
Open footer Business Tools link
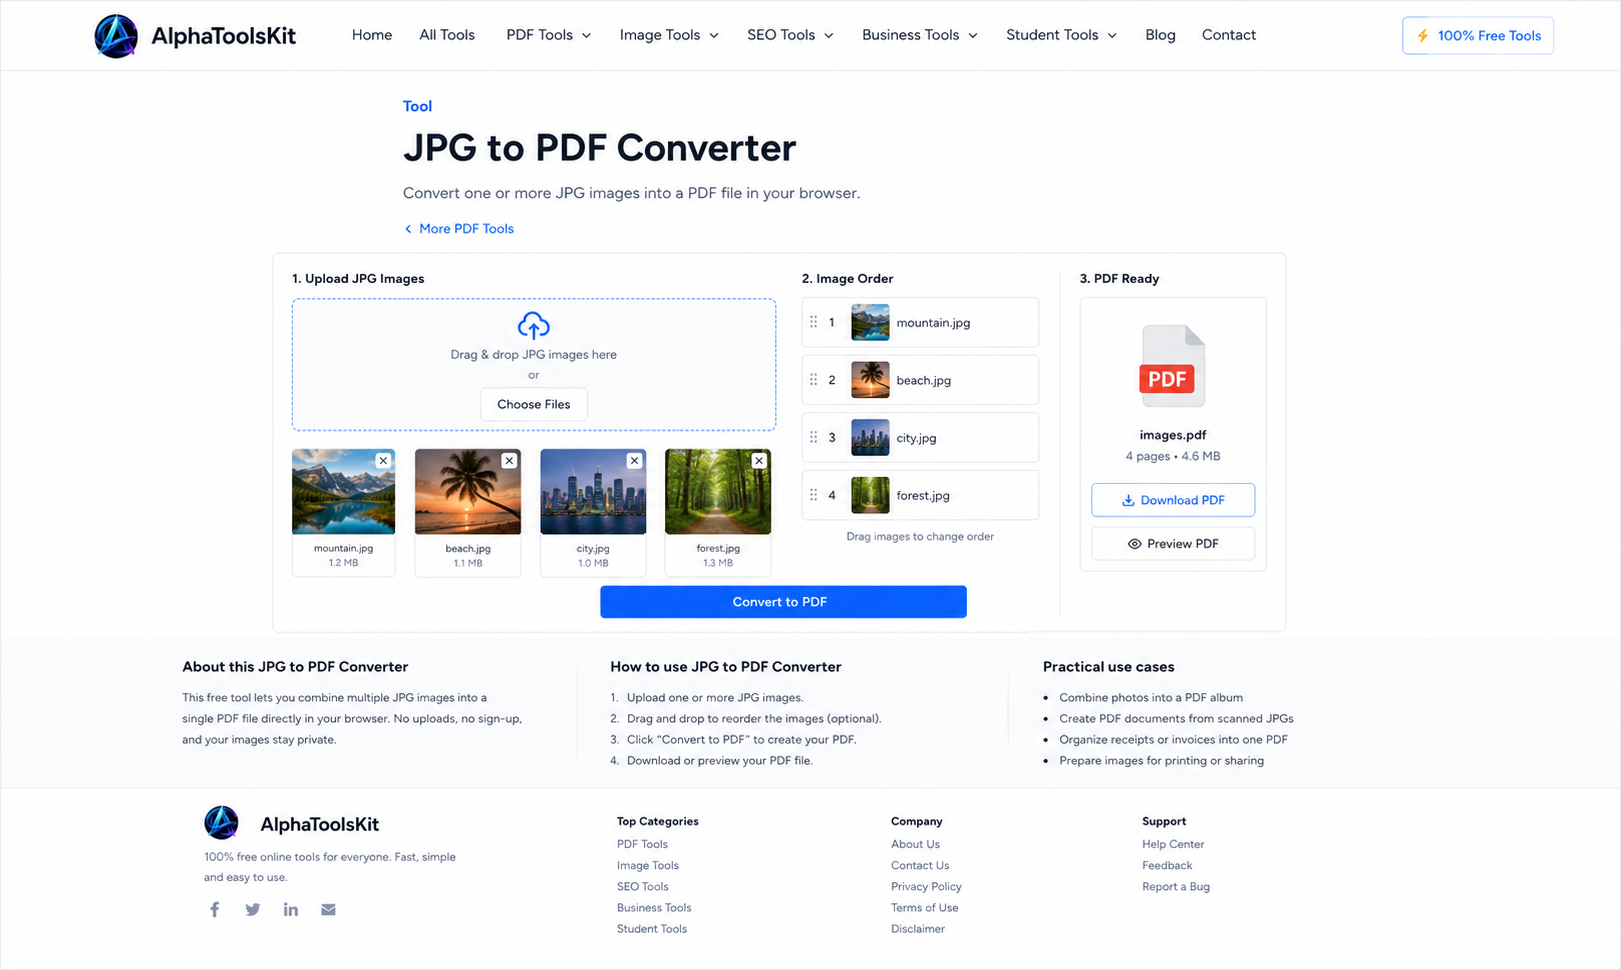tap(654, 907)
